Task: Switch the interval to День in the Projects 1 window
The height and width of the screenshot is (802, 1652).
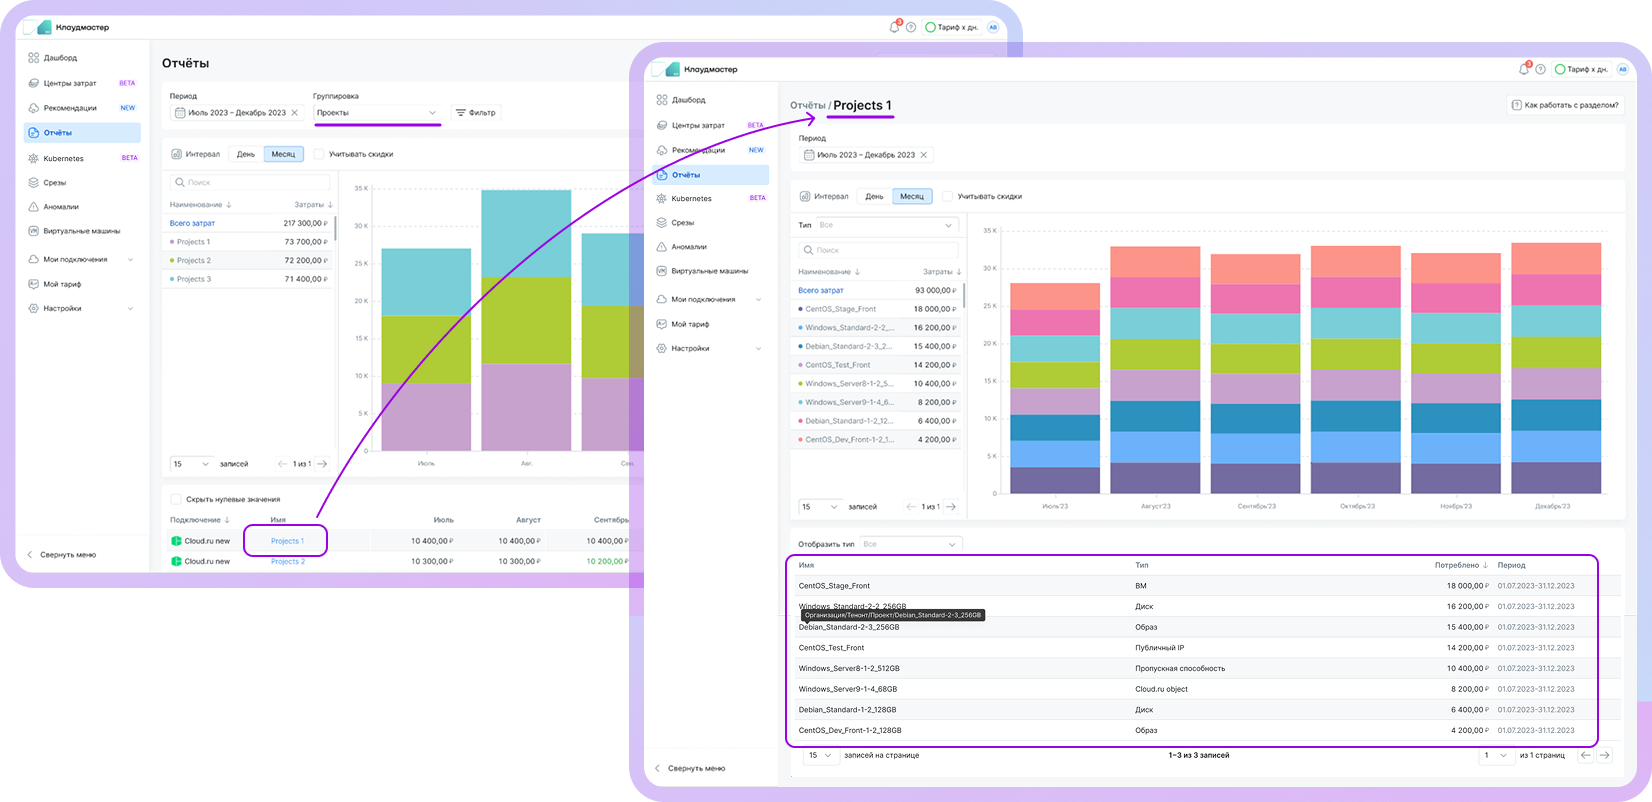Action: (874, 197)
